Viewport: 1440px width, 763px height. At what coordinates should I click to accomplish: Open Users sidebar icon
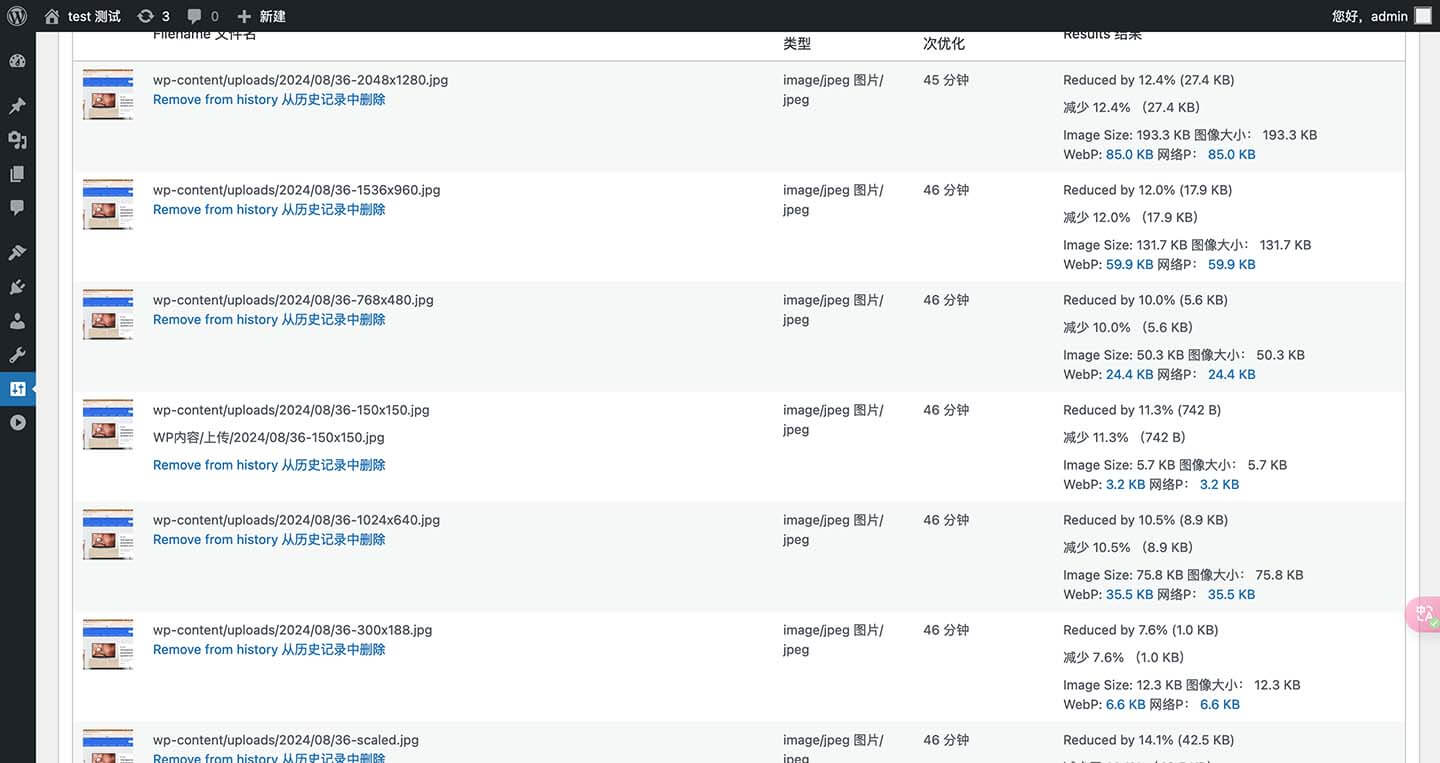17,321
